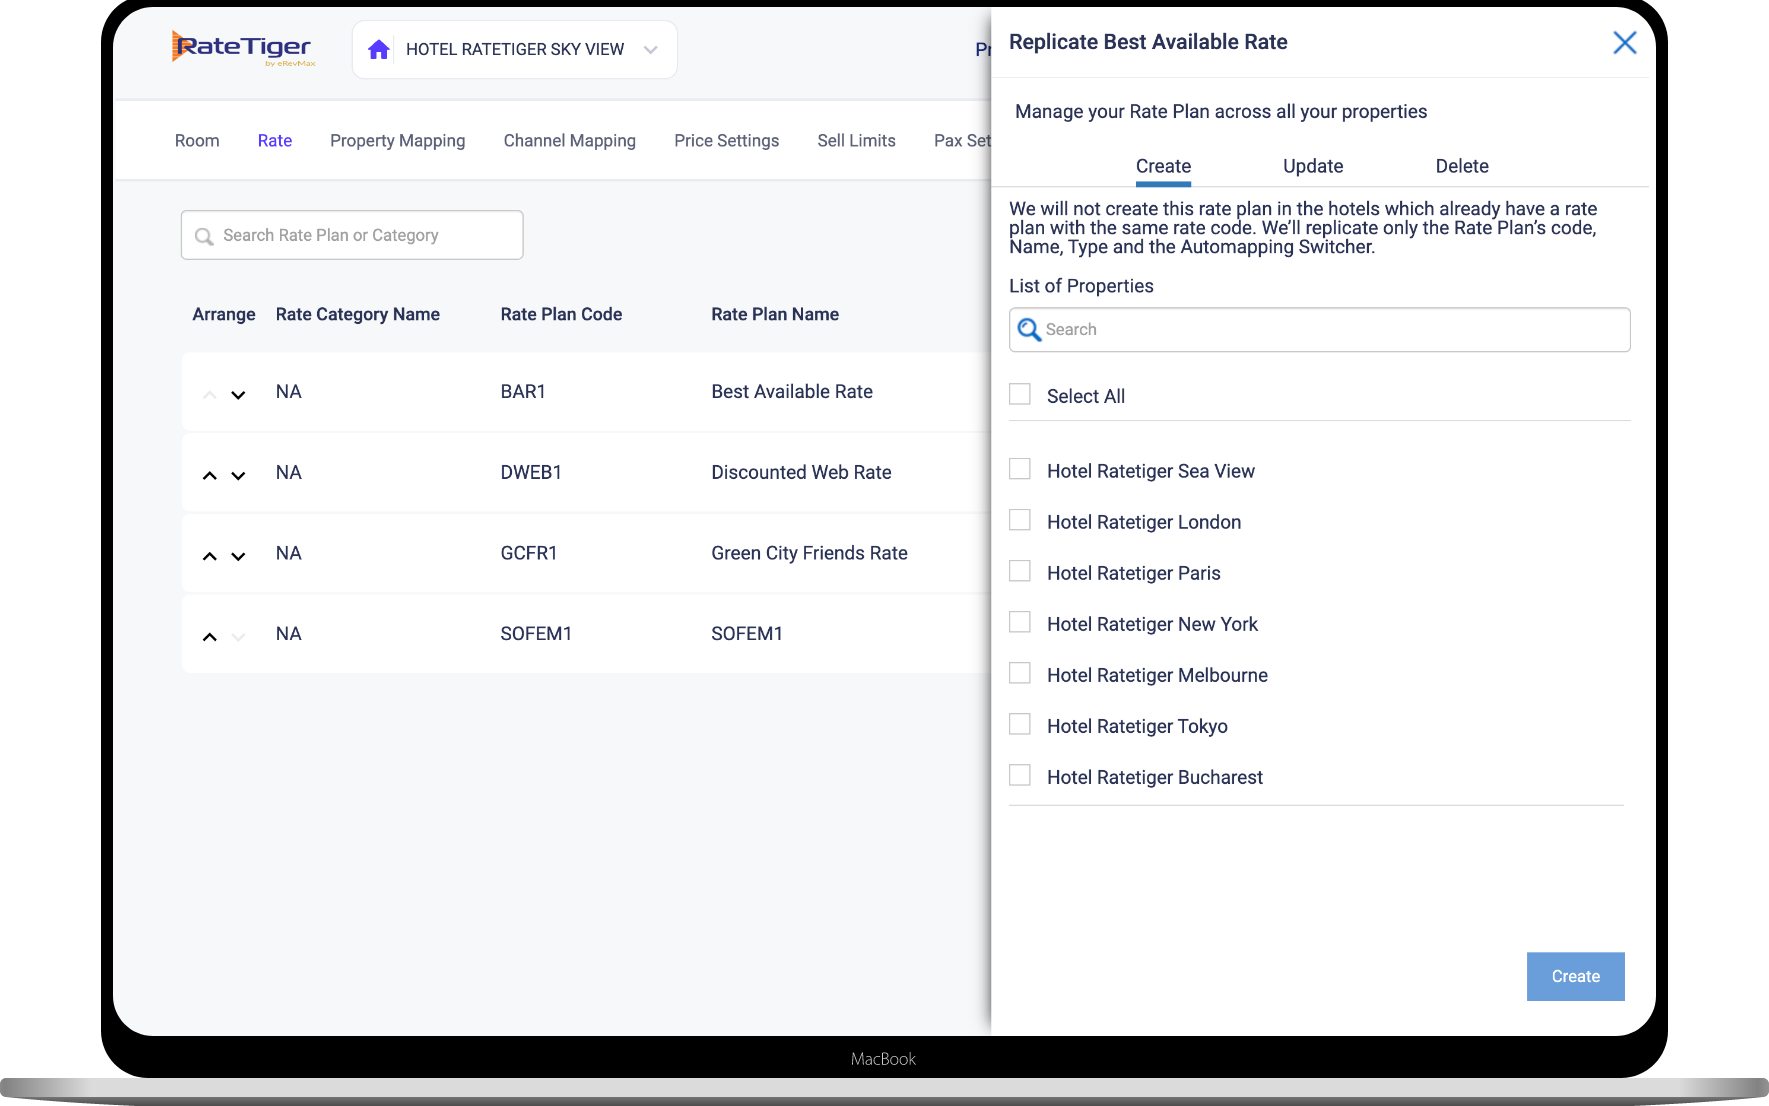Click the Hotel Ratetiger New York label
The image size is (1769, 1106).
pyautogui.click(x=1152, y=625)
